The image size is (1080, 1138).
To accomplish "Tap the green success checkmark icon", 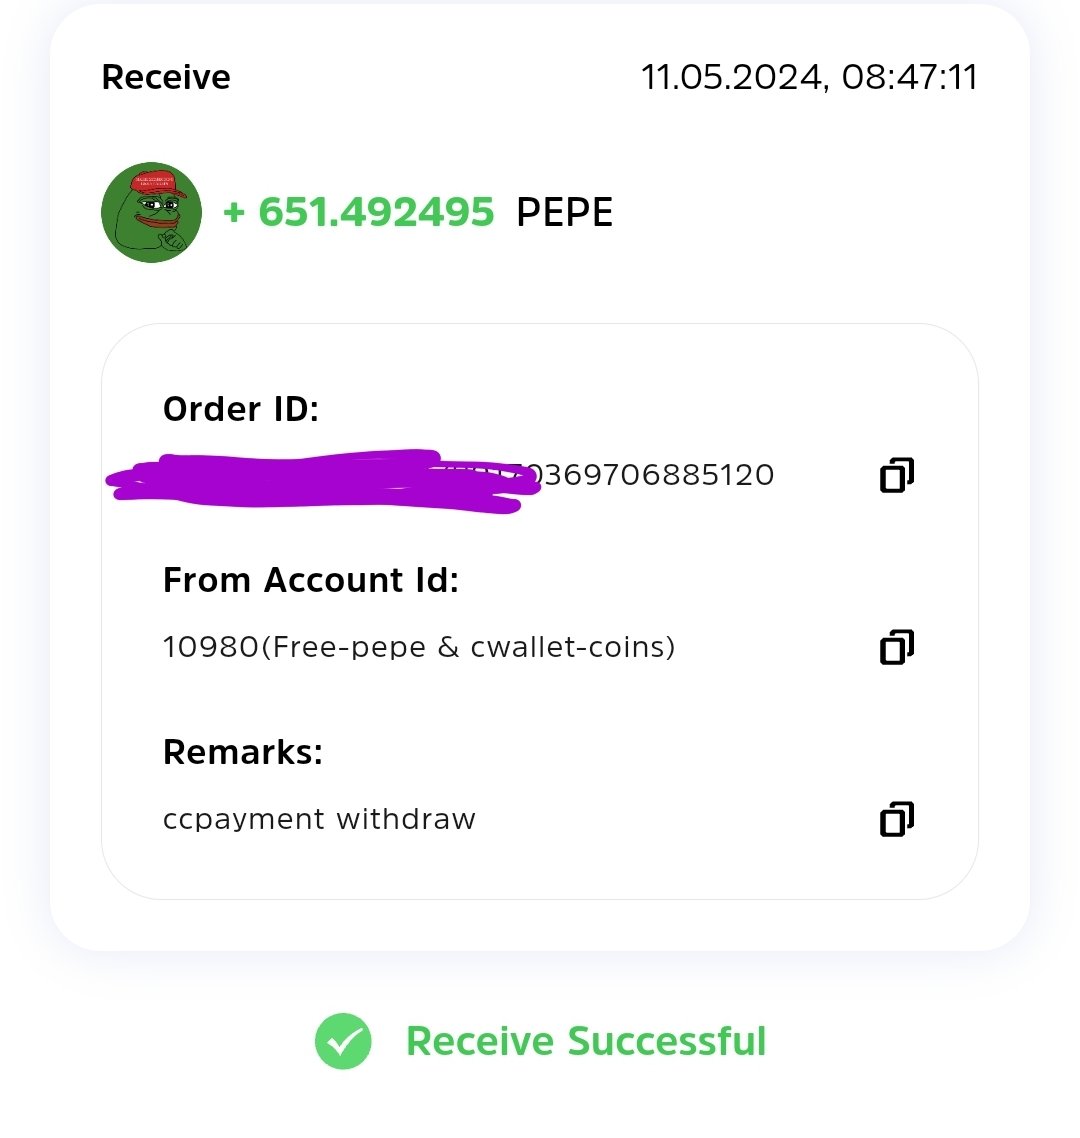I will 343,1041.
